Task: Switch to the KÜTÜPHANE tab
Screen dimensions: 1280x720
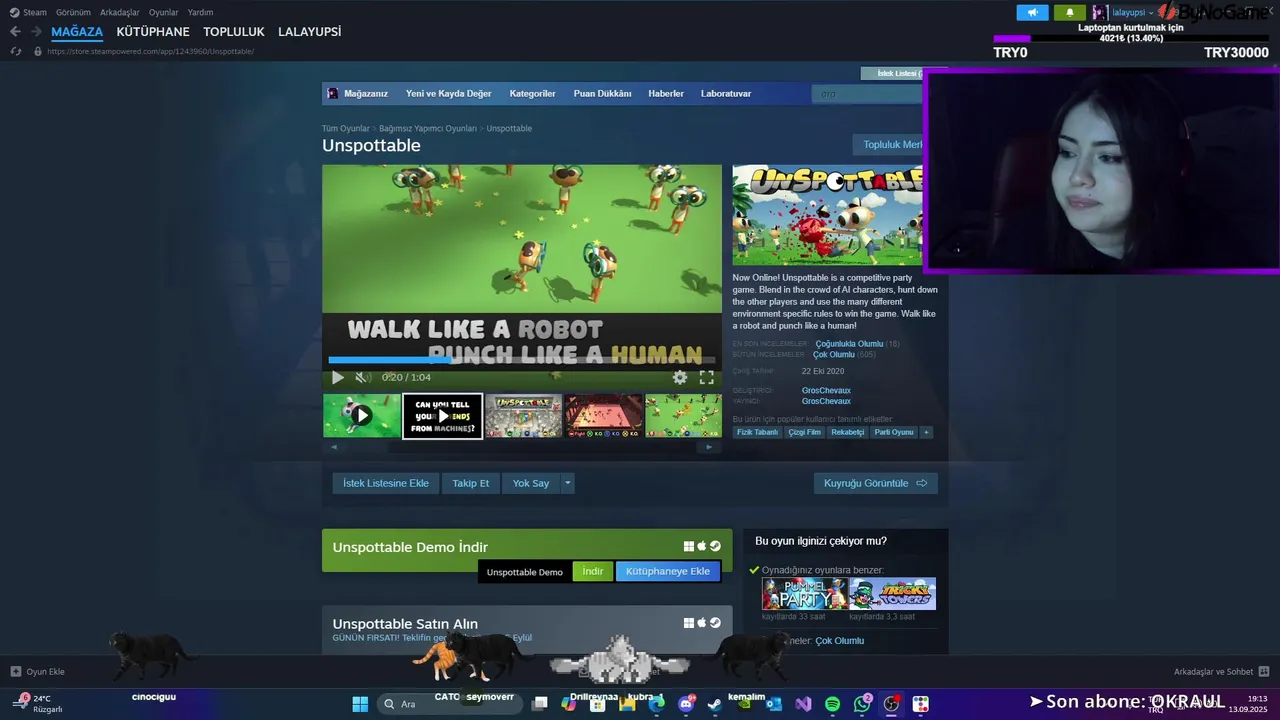Action: pos(153,32)
